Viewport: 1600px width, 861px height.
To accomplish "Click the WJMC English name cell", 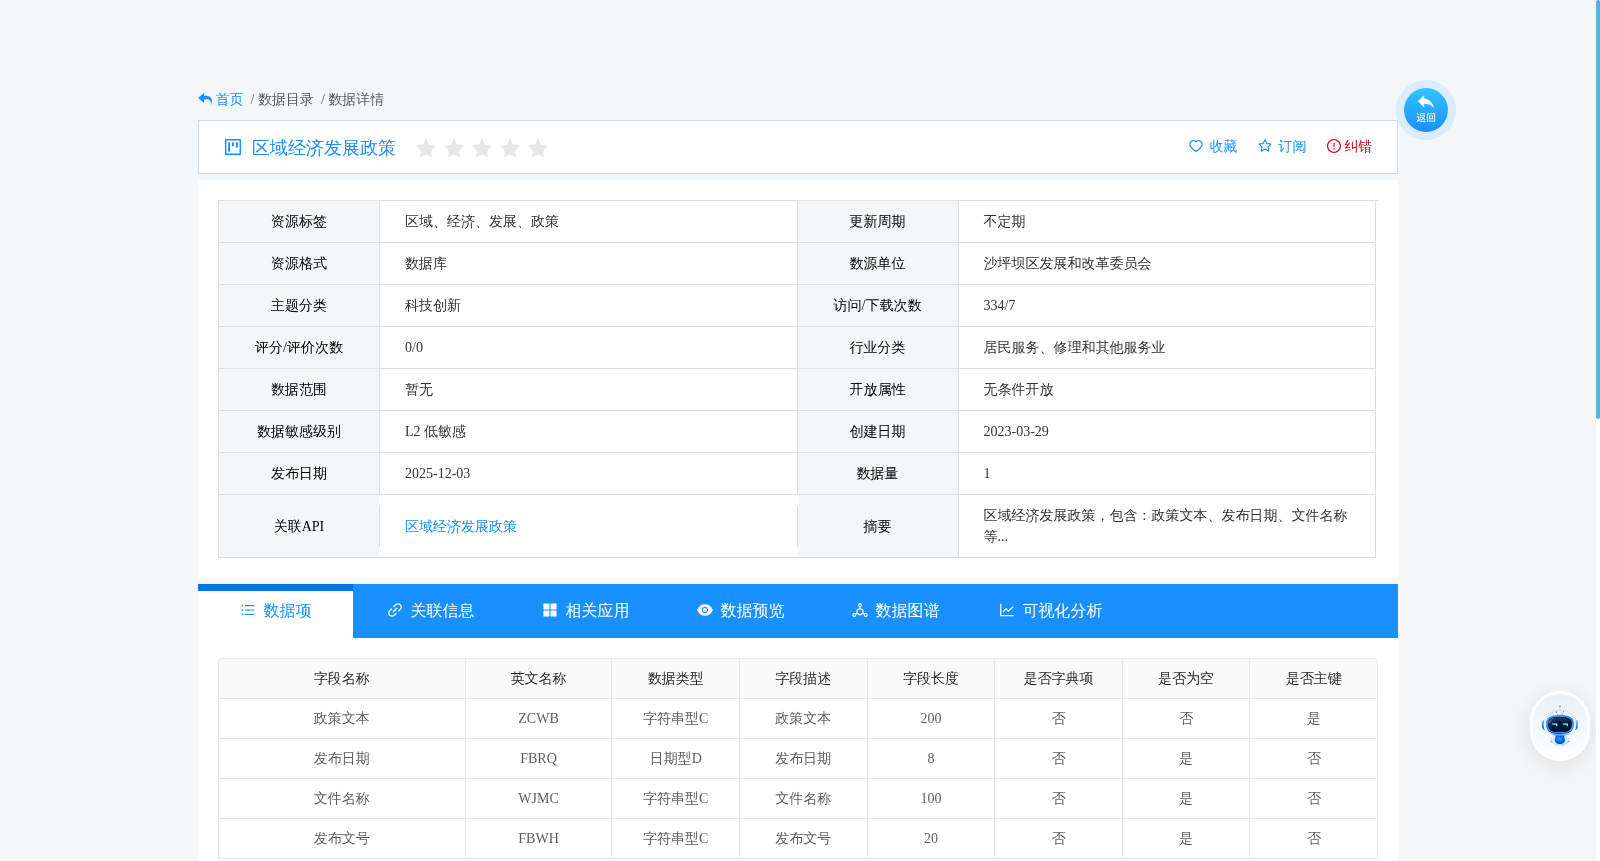I will point(538,799).
